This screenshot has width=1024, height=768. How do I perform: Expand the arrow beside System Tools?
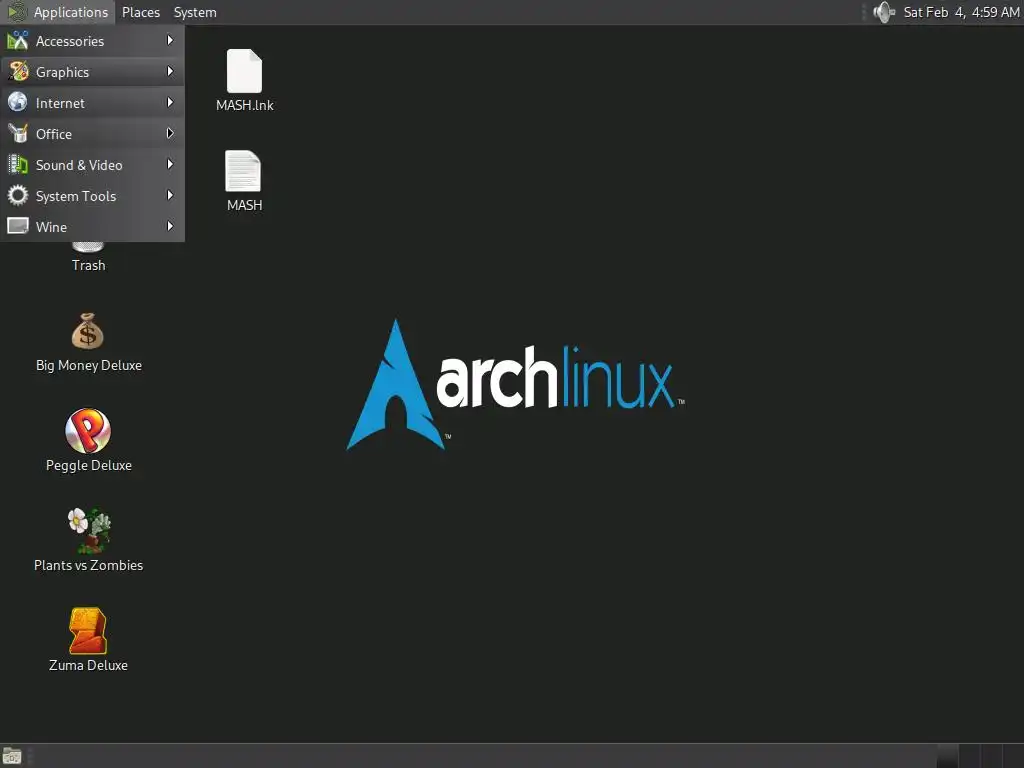(170, 195)
